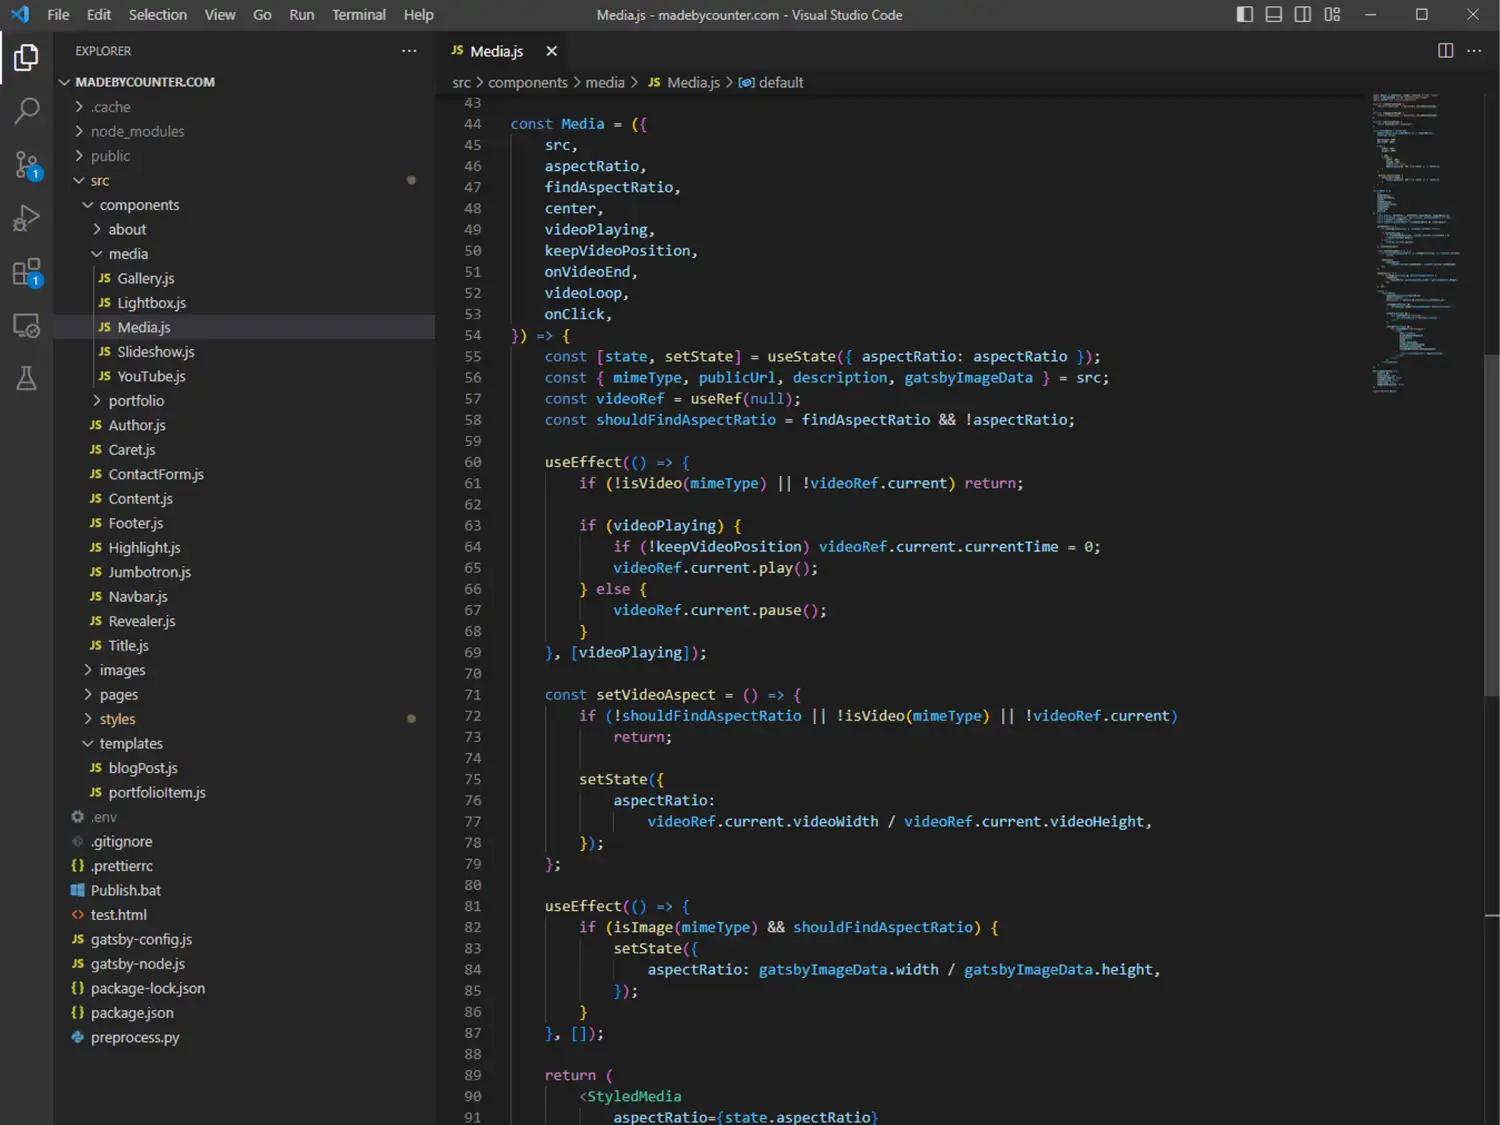Screen dimensions: 1500x1125
Task: Open the Run and Debug view
Action: pyautogui.click(x=27, y=218)
